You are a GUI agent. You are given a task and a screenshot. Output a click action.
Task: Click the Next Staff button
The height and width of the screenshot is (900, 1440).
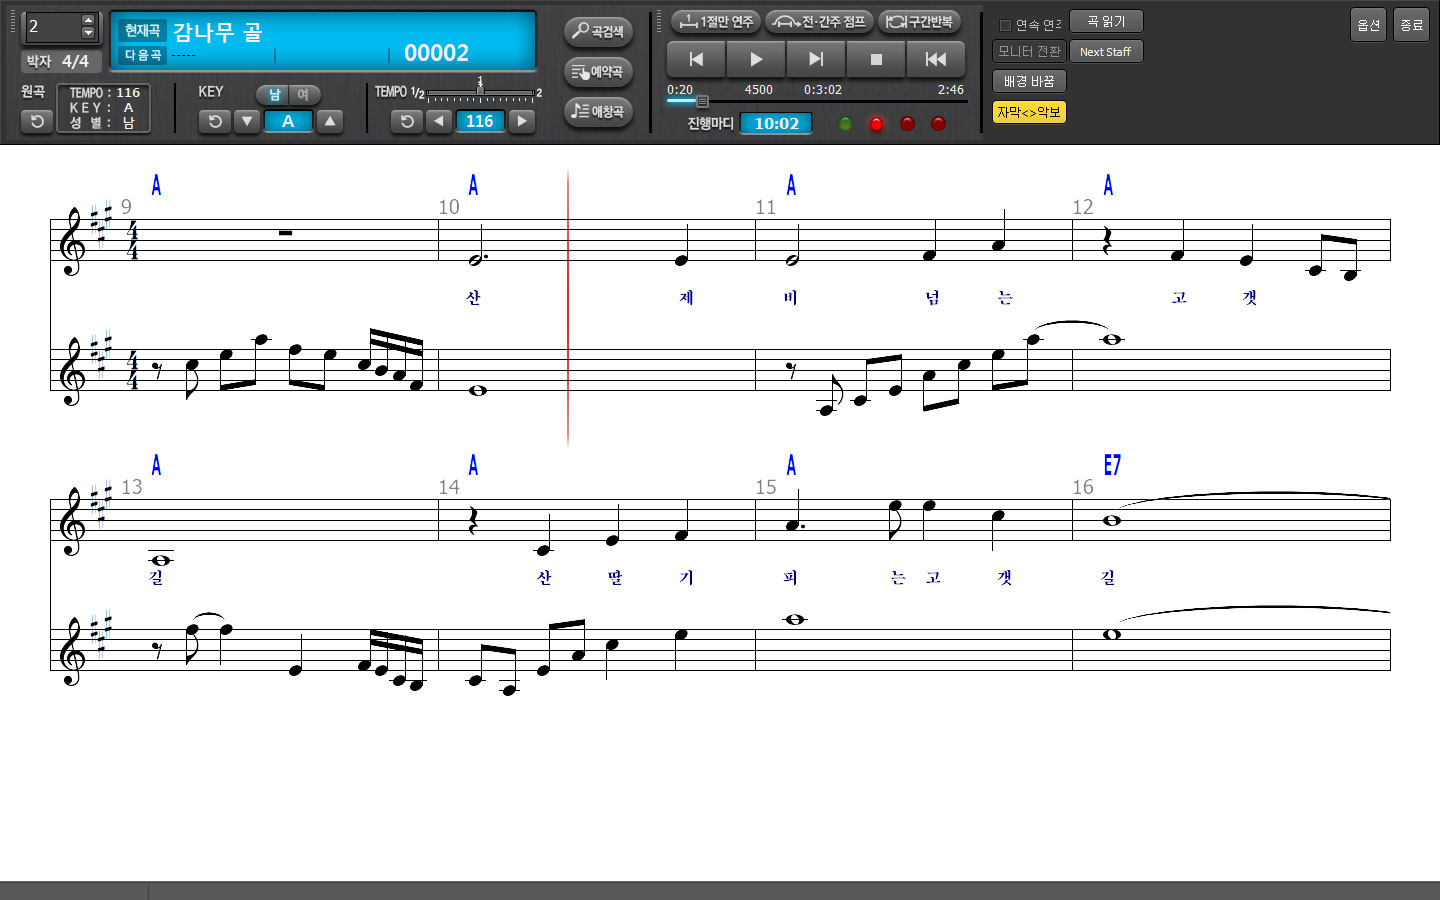[1105, 52]
